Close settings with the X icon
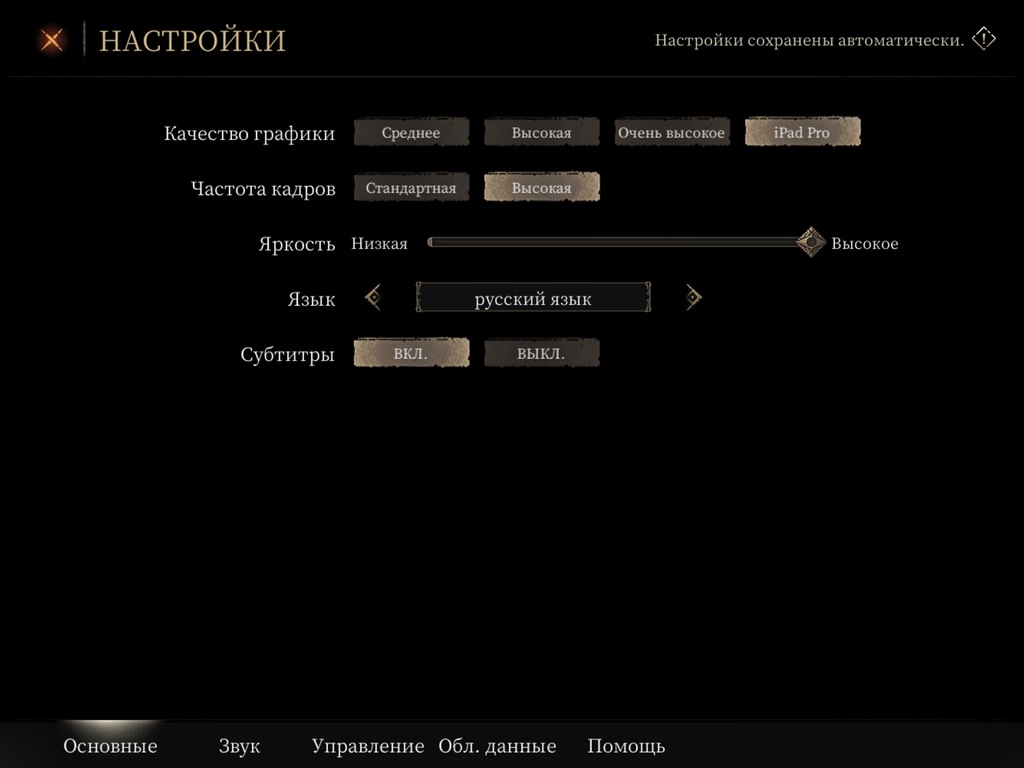 pos(52,41)
